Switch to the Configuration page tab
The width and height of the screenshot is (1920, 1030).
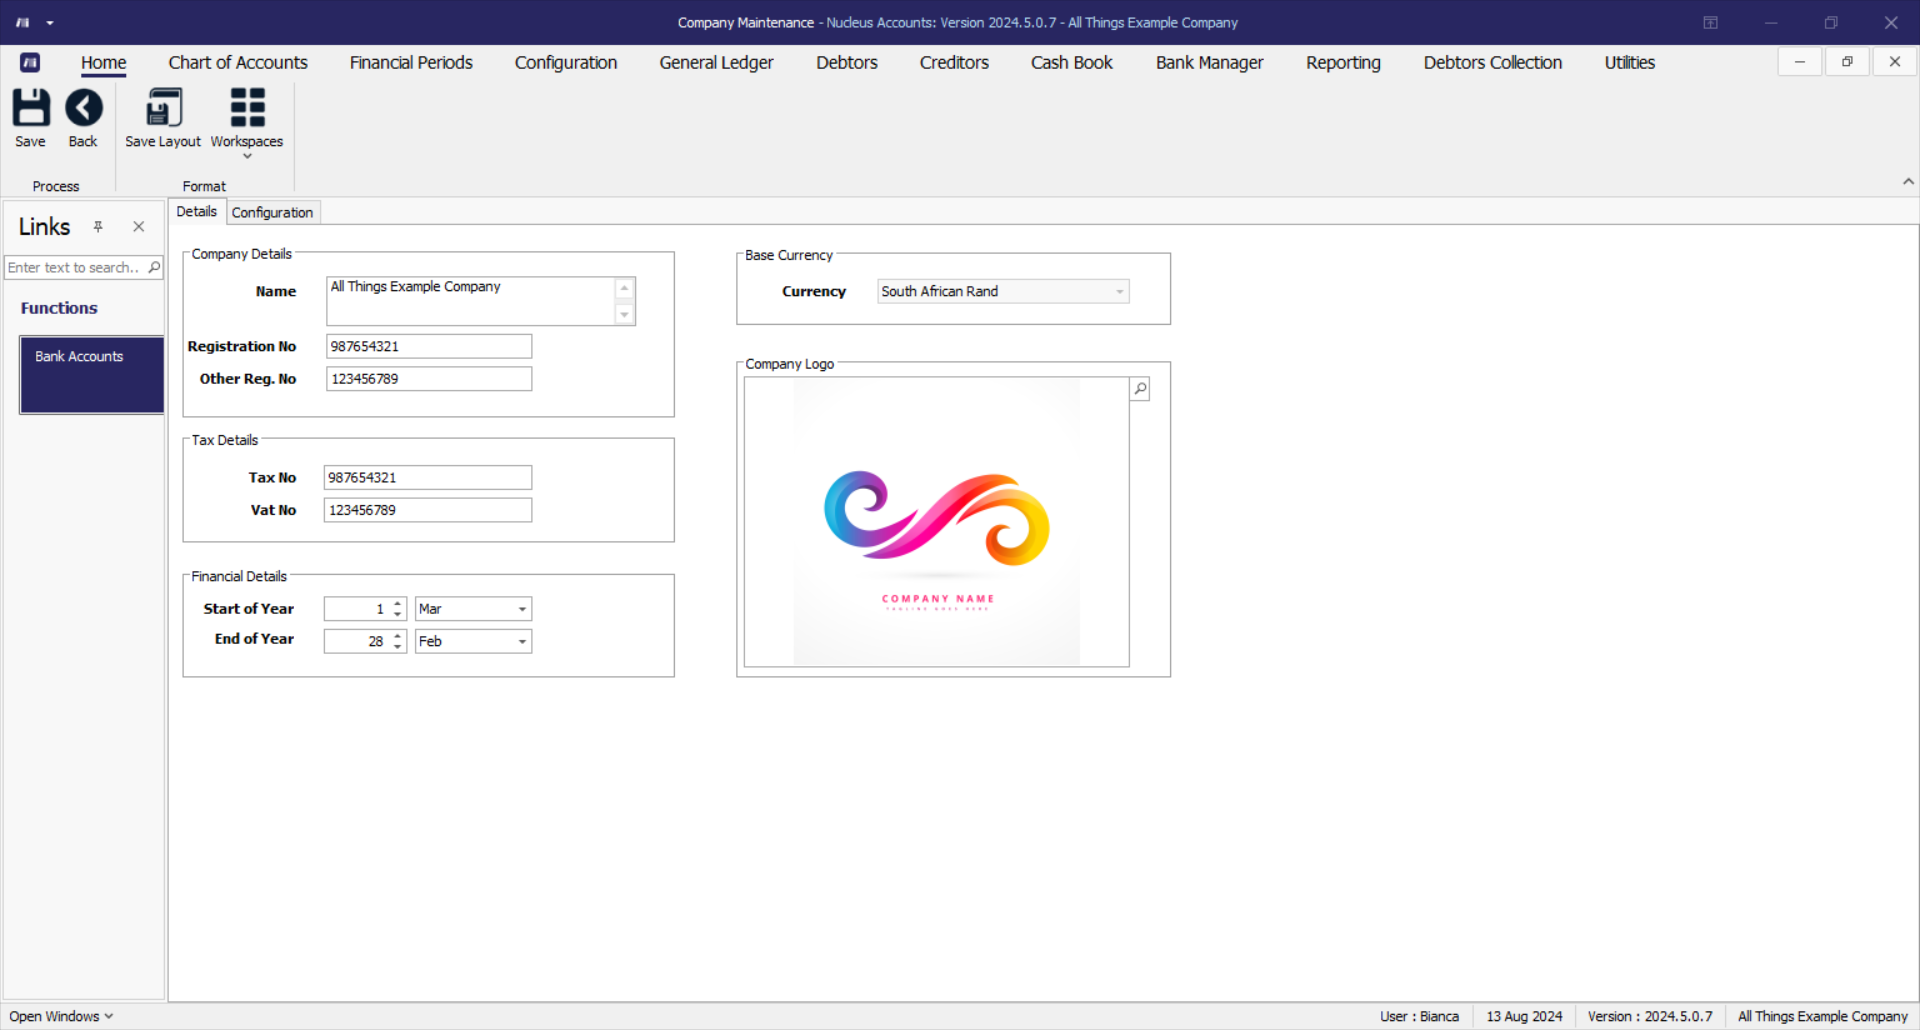pyautogui.click(x=272, y=212)
